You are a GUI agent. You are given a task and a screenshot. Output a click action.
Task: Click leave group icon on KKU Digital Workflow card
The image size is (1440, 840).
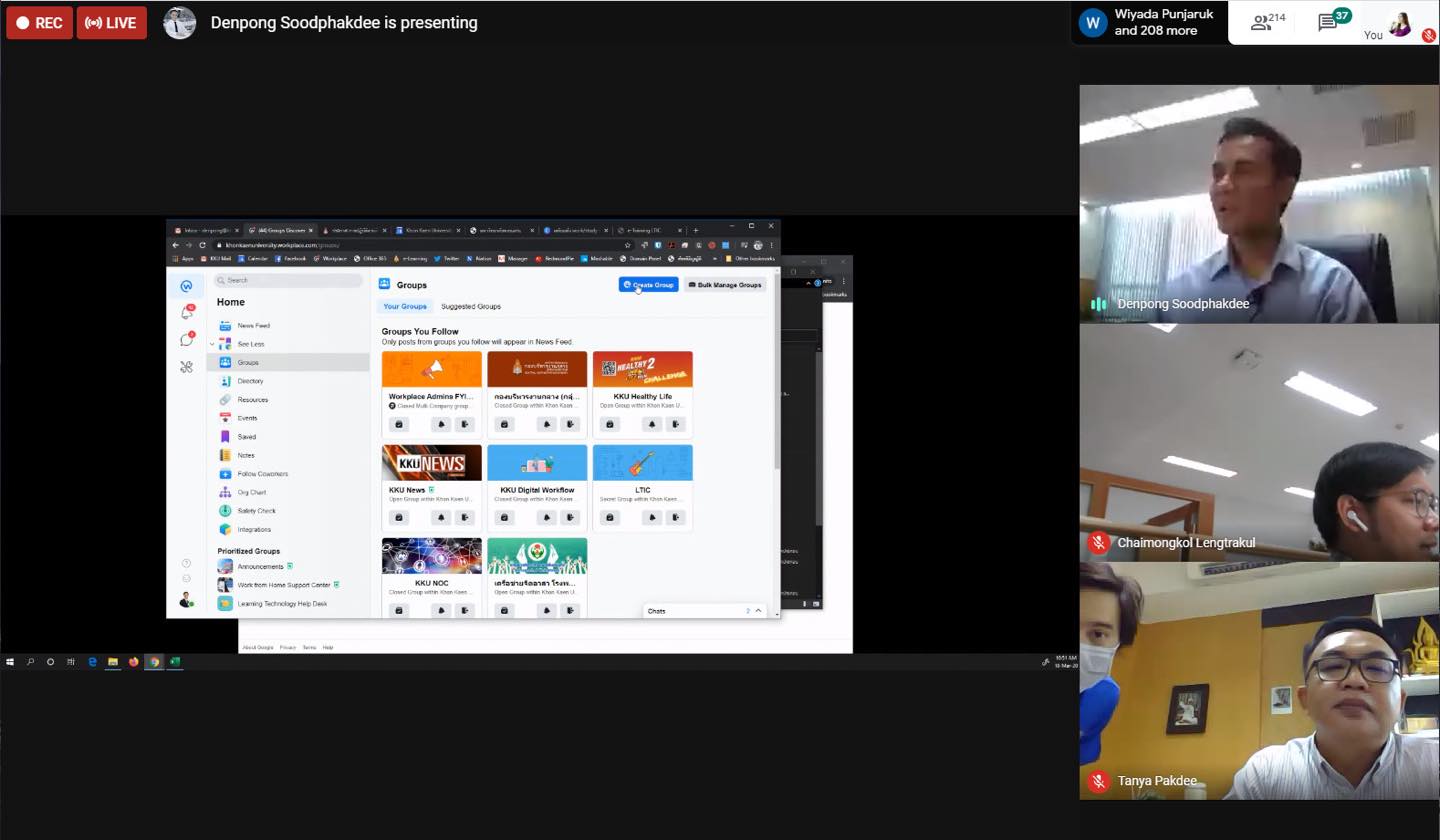click(570, 518)
